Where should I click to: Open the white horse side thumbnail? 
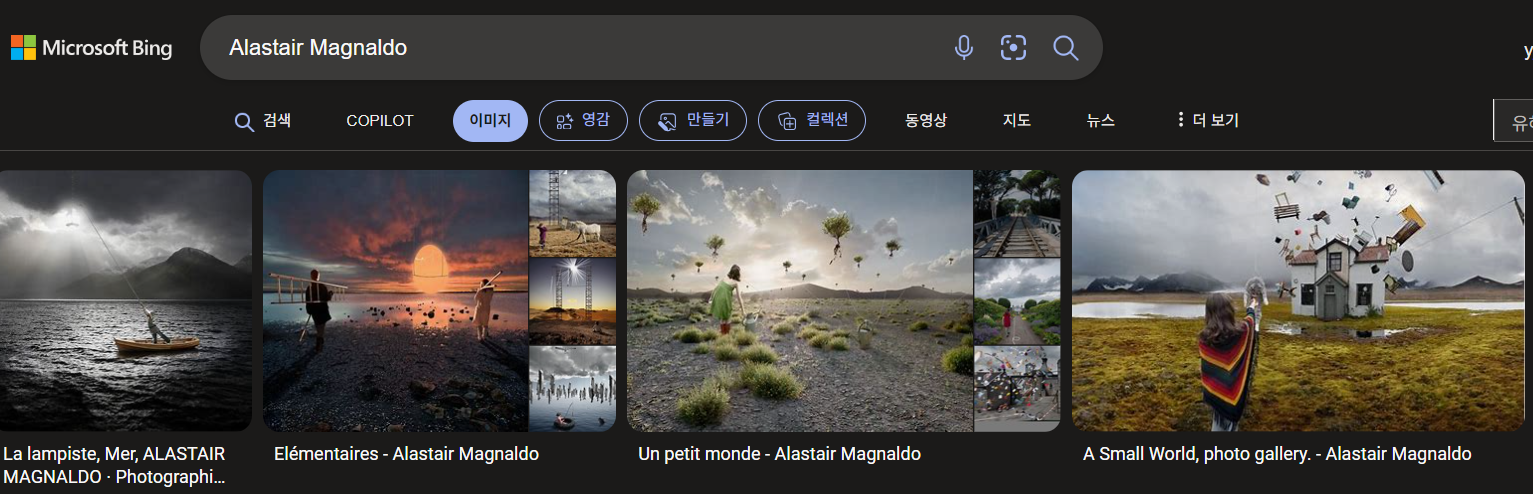point(572,213)
